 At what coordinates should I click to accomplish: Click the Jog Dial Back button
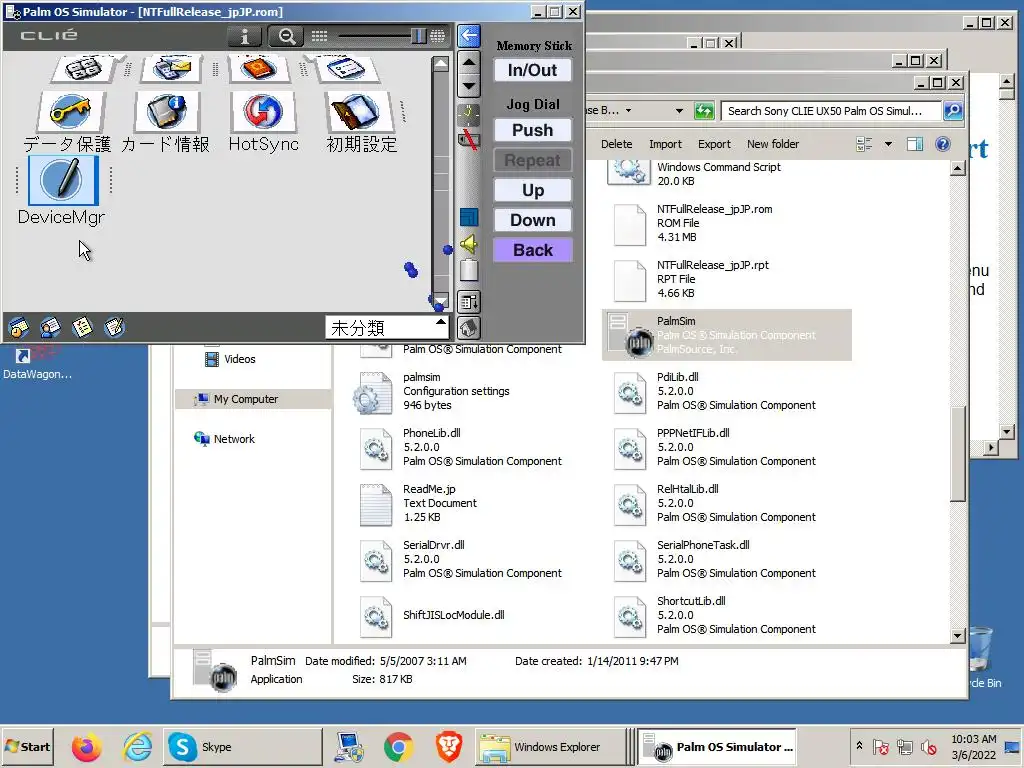click(x=532, y=250)
